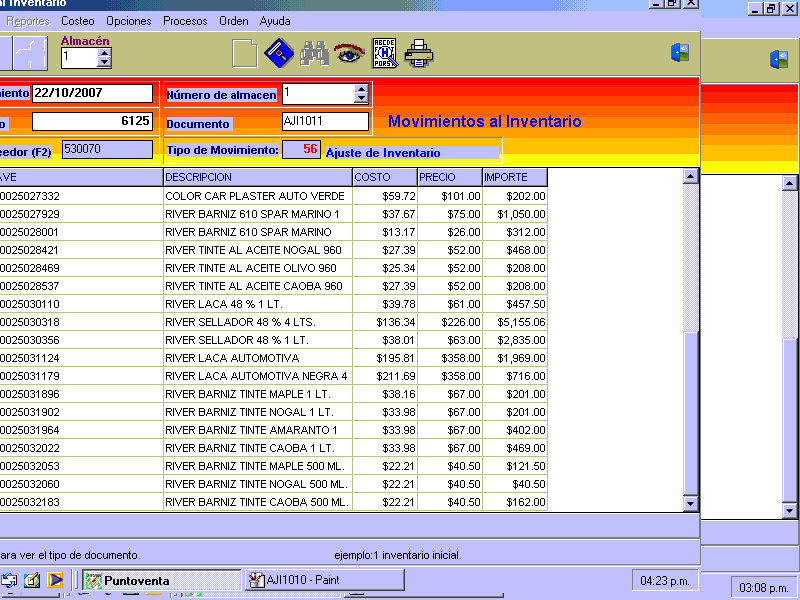Click the Documento field AJI1011

pyautogui.click(x=325, y=122)
